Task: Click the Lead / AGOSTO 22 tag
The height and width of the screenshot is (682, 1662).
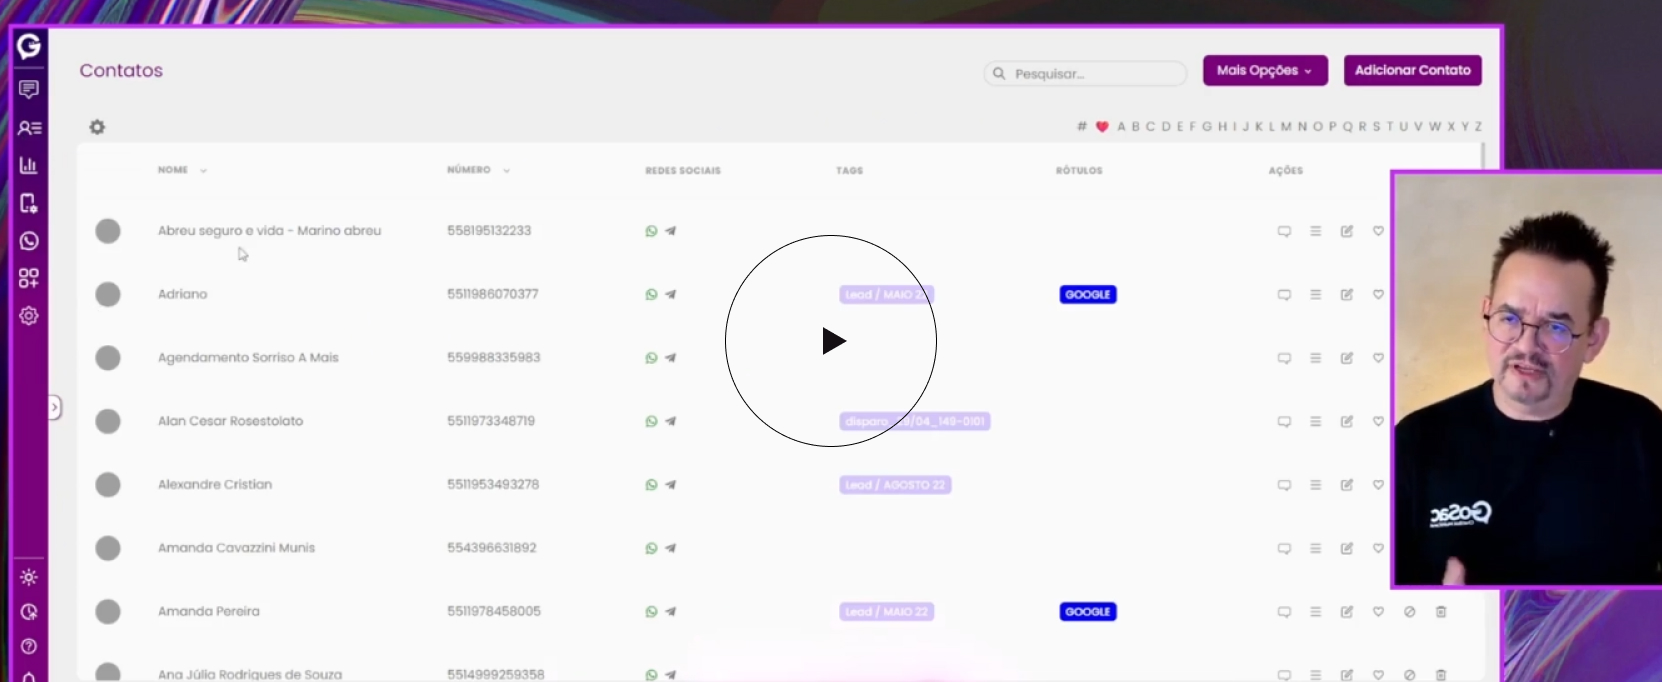Action: [x=895, y=485]
